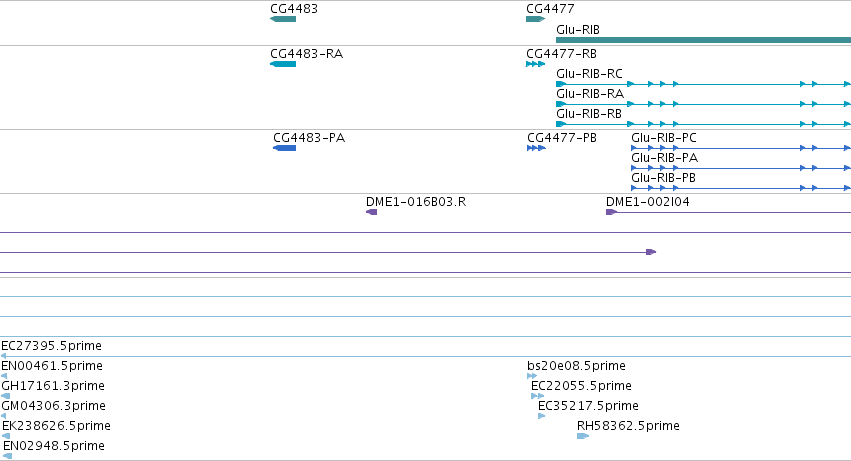Select the Glu-RIB-PB label
851x461 pixels.
(663, 178)
